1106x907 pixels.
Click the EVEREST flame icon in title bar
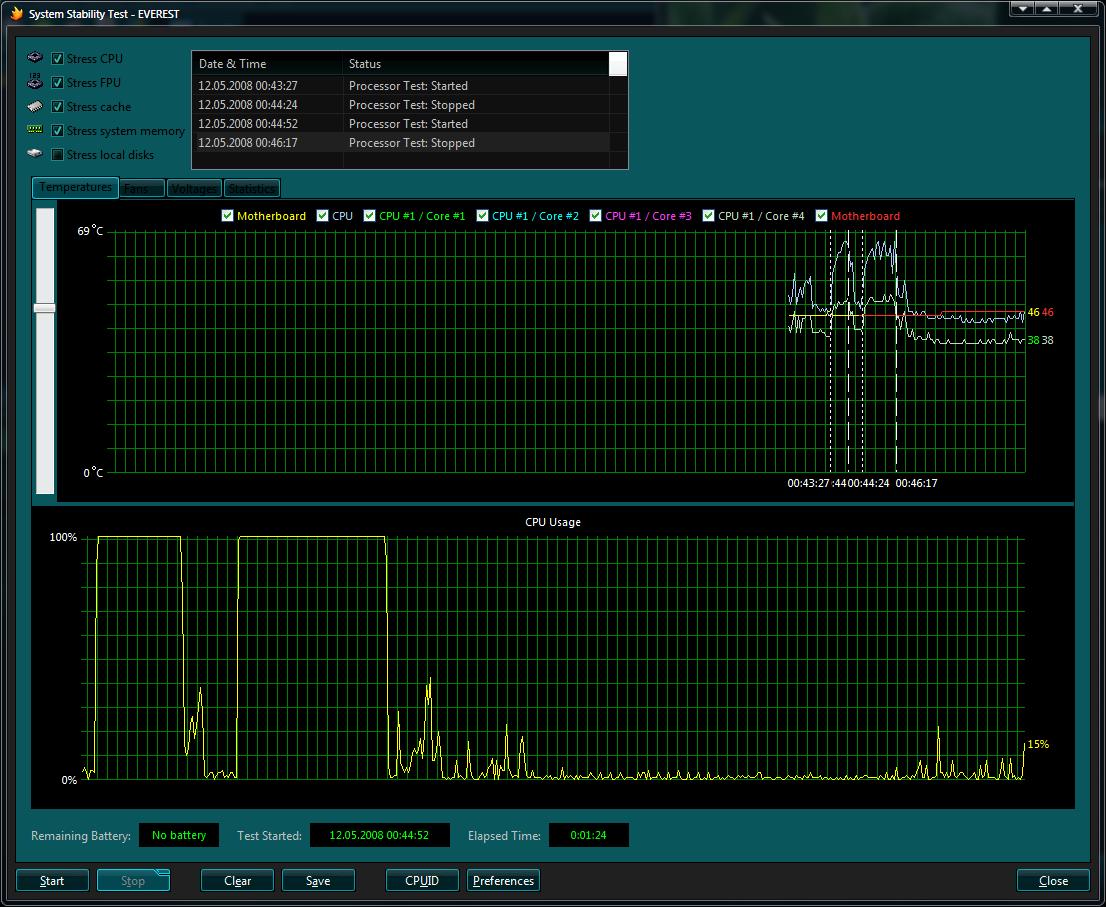[x=17, y=13]
